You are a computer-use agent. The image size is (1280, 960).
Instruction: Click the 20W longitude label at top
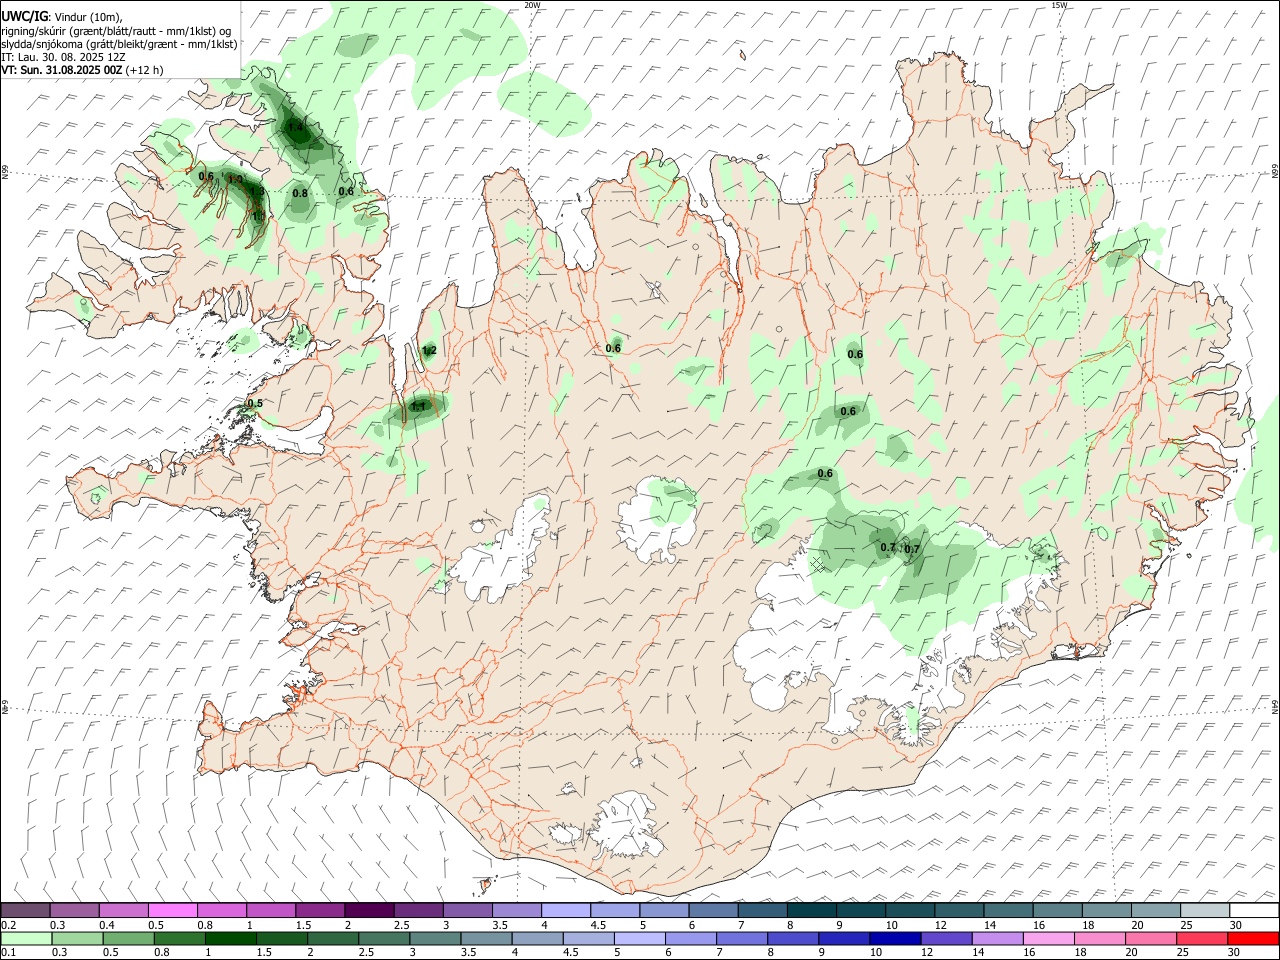(532, 5)
